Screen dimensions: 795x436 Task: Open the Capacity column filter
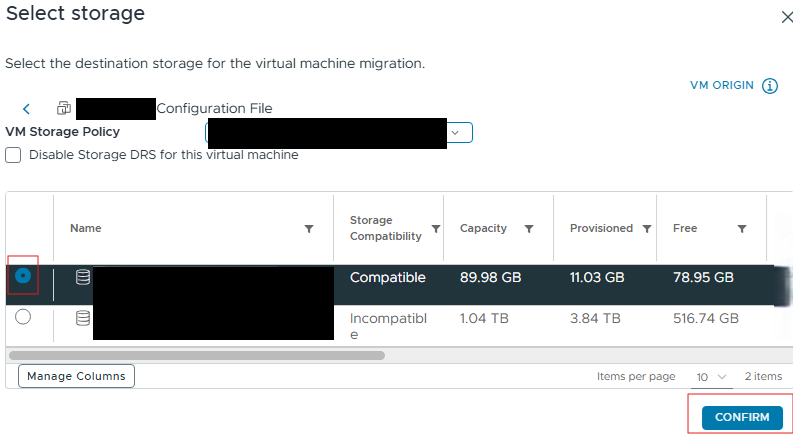tap(529, 229)
